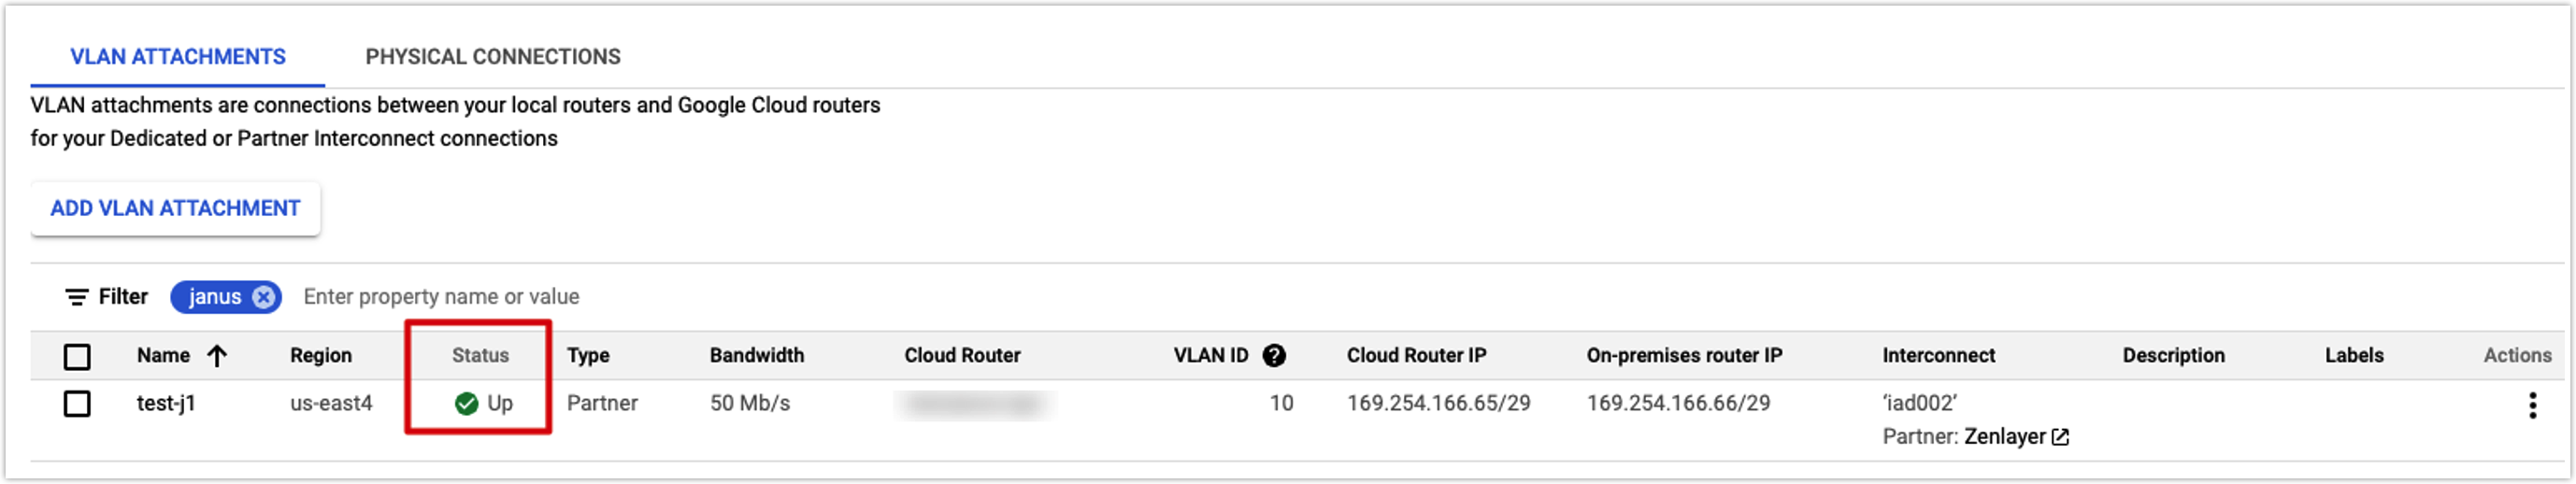Check the test-j1 row checkbox

[77, 404]
